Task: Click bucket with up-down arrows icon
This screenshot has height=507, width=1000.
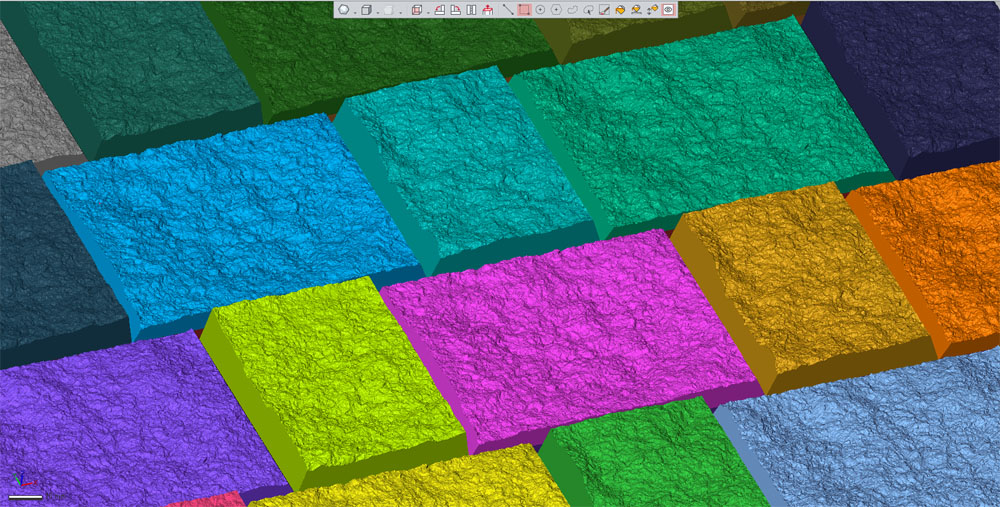Action: (652, 10)
